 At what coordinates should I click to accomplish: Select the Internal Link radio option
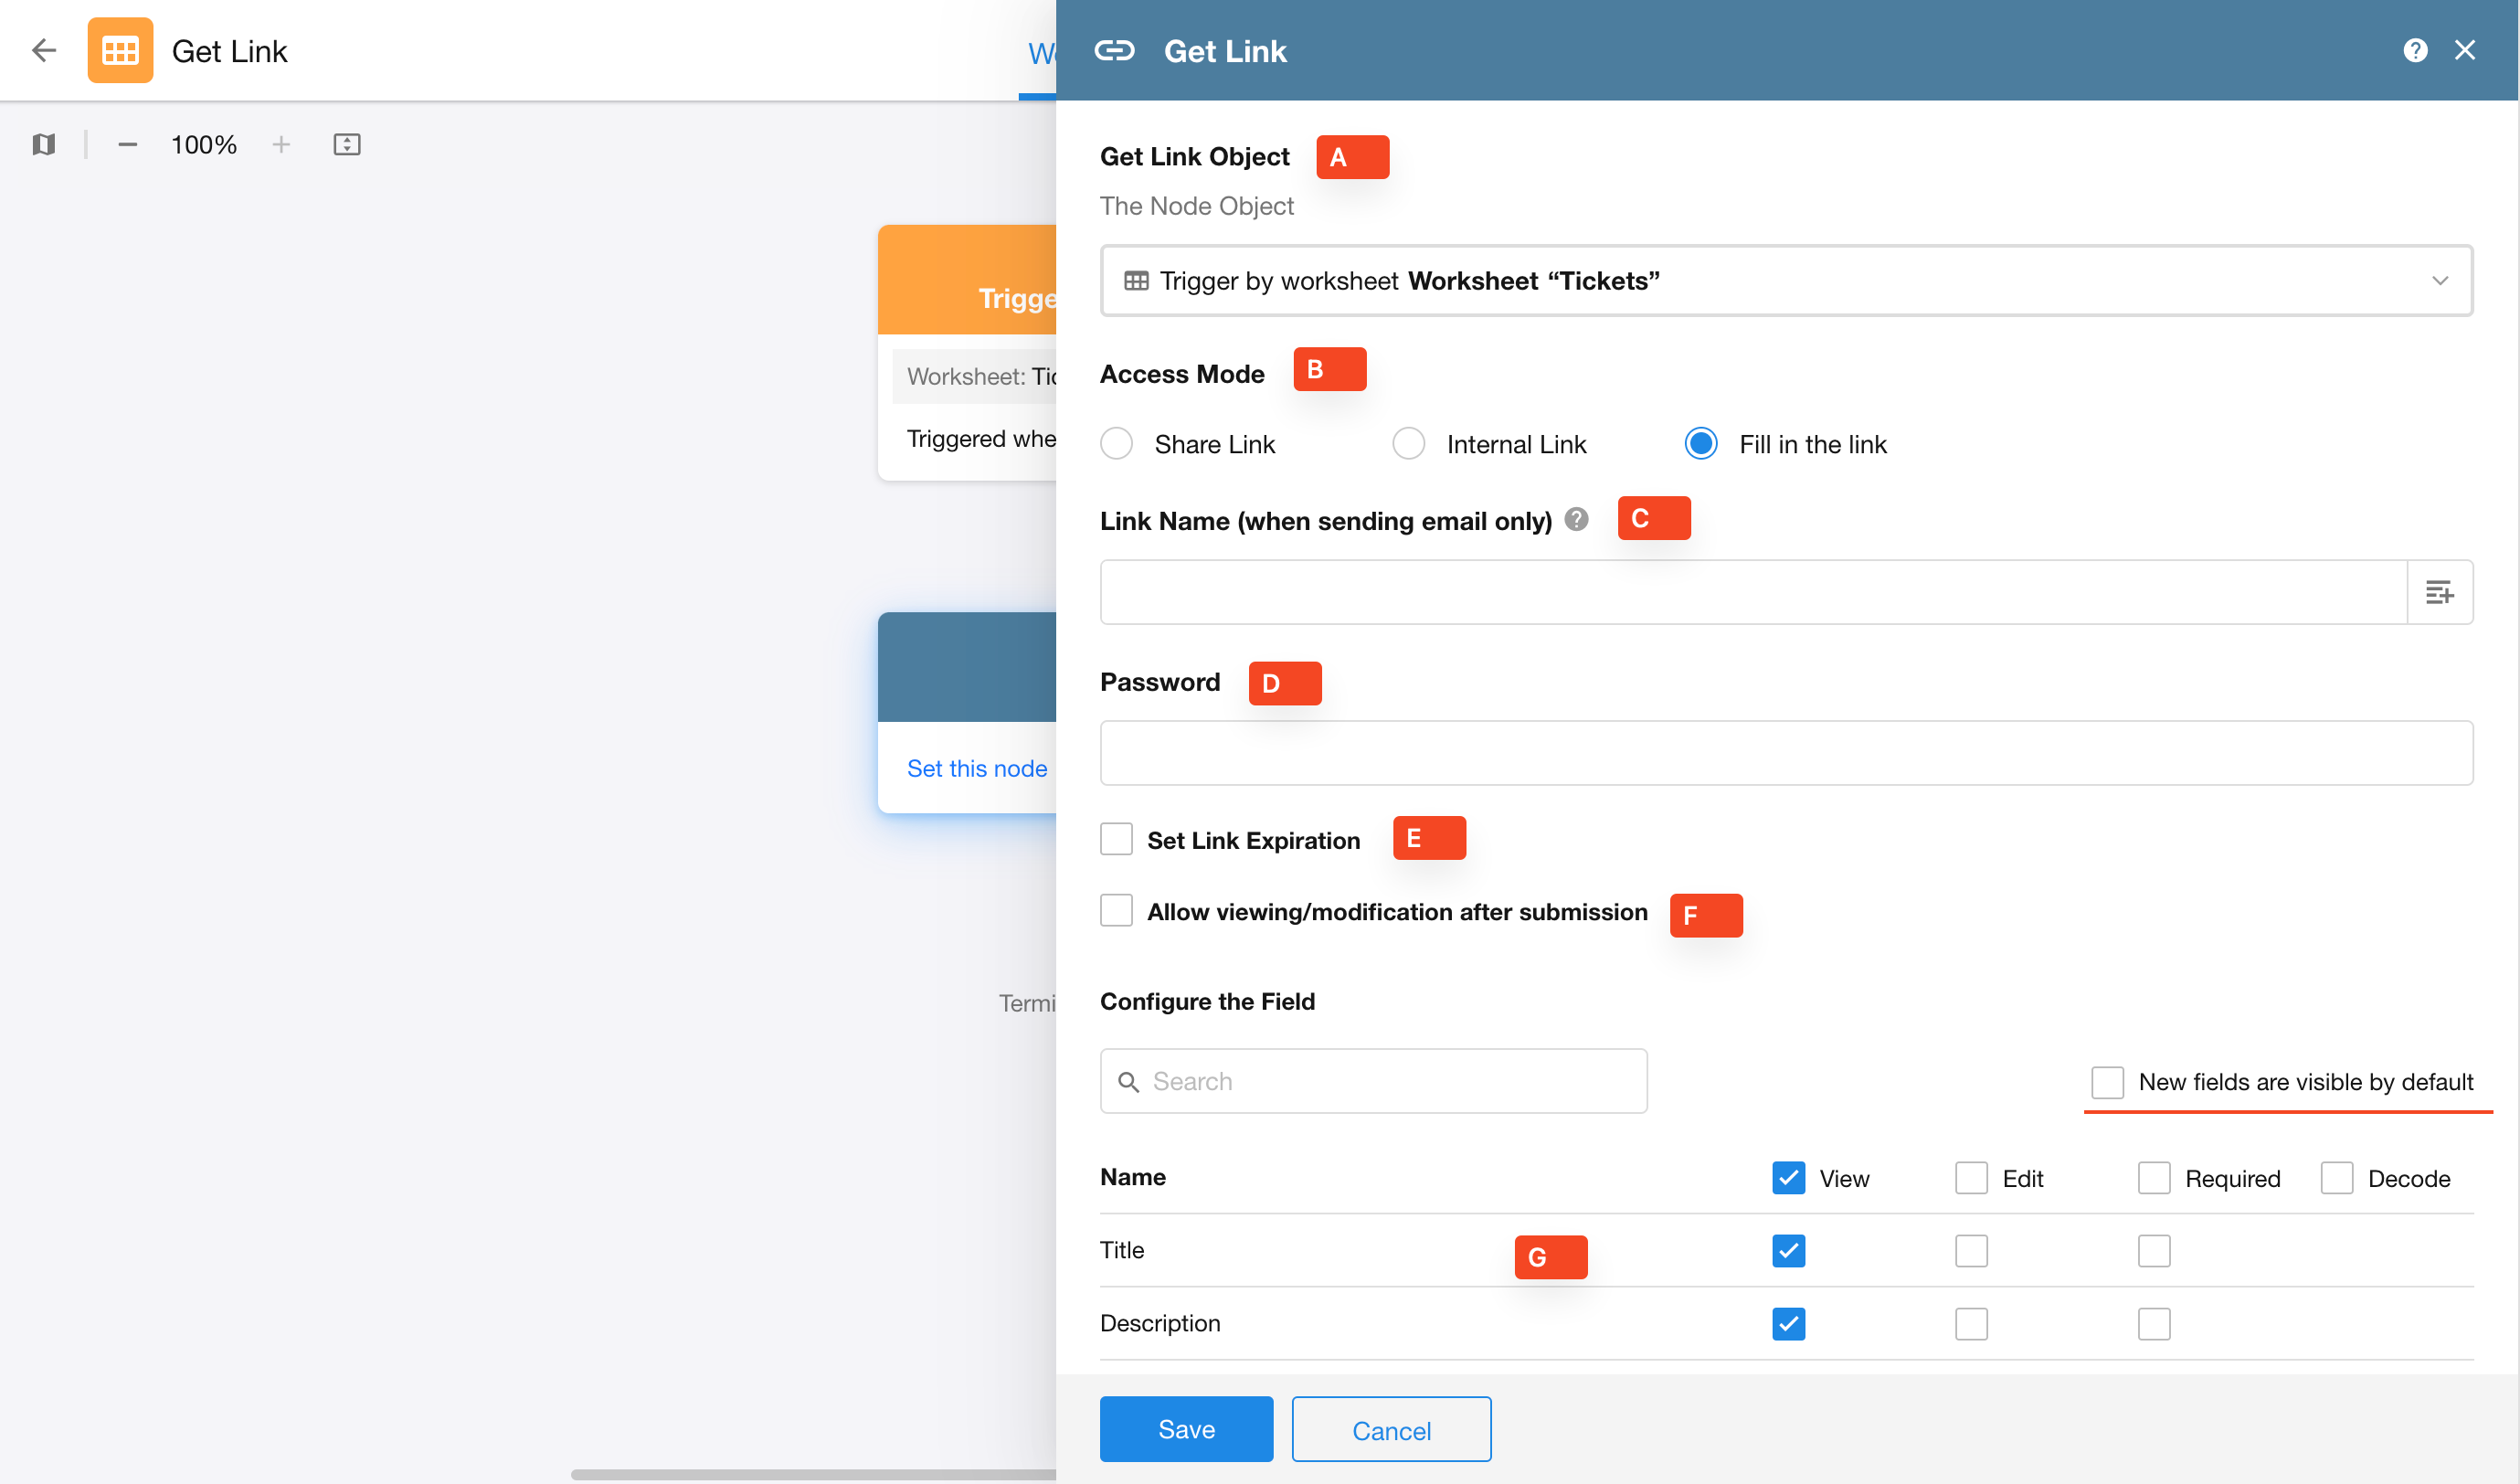coord(1408,444)
